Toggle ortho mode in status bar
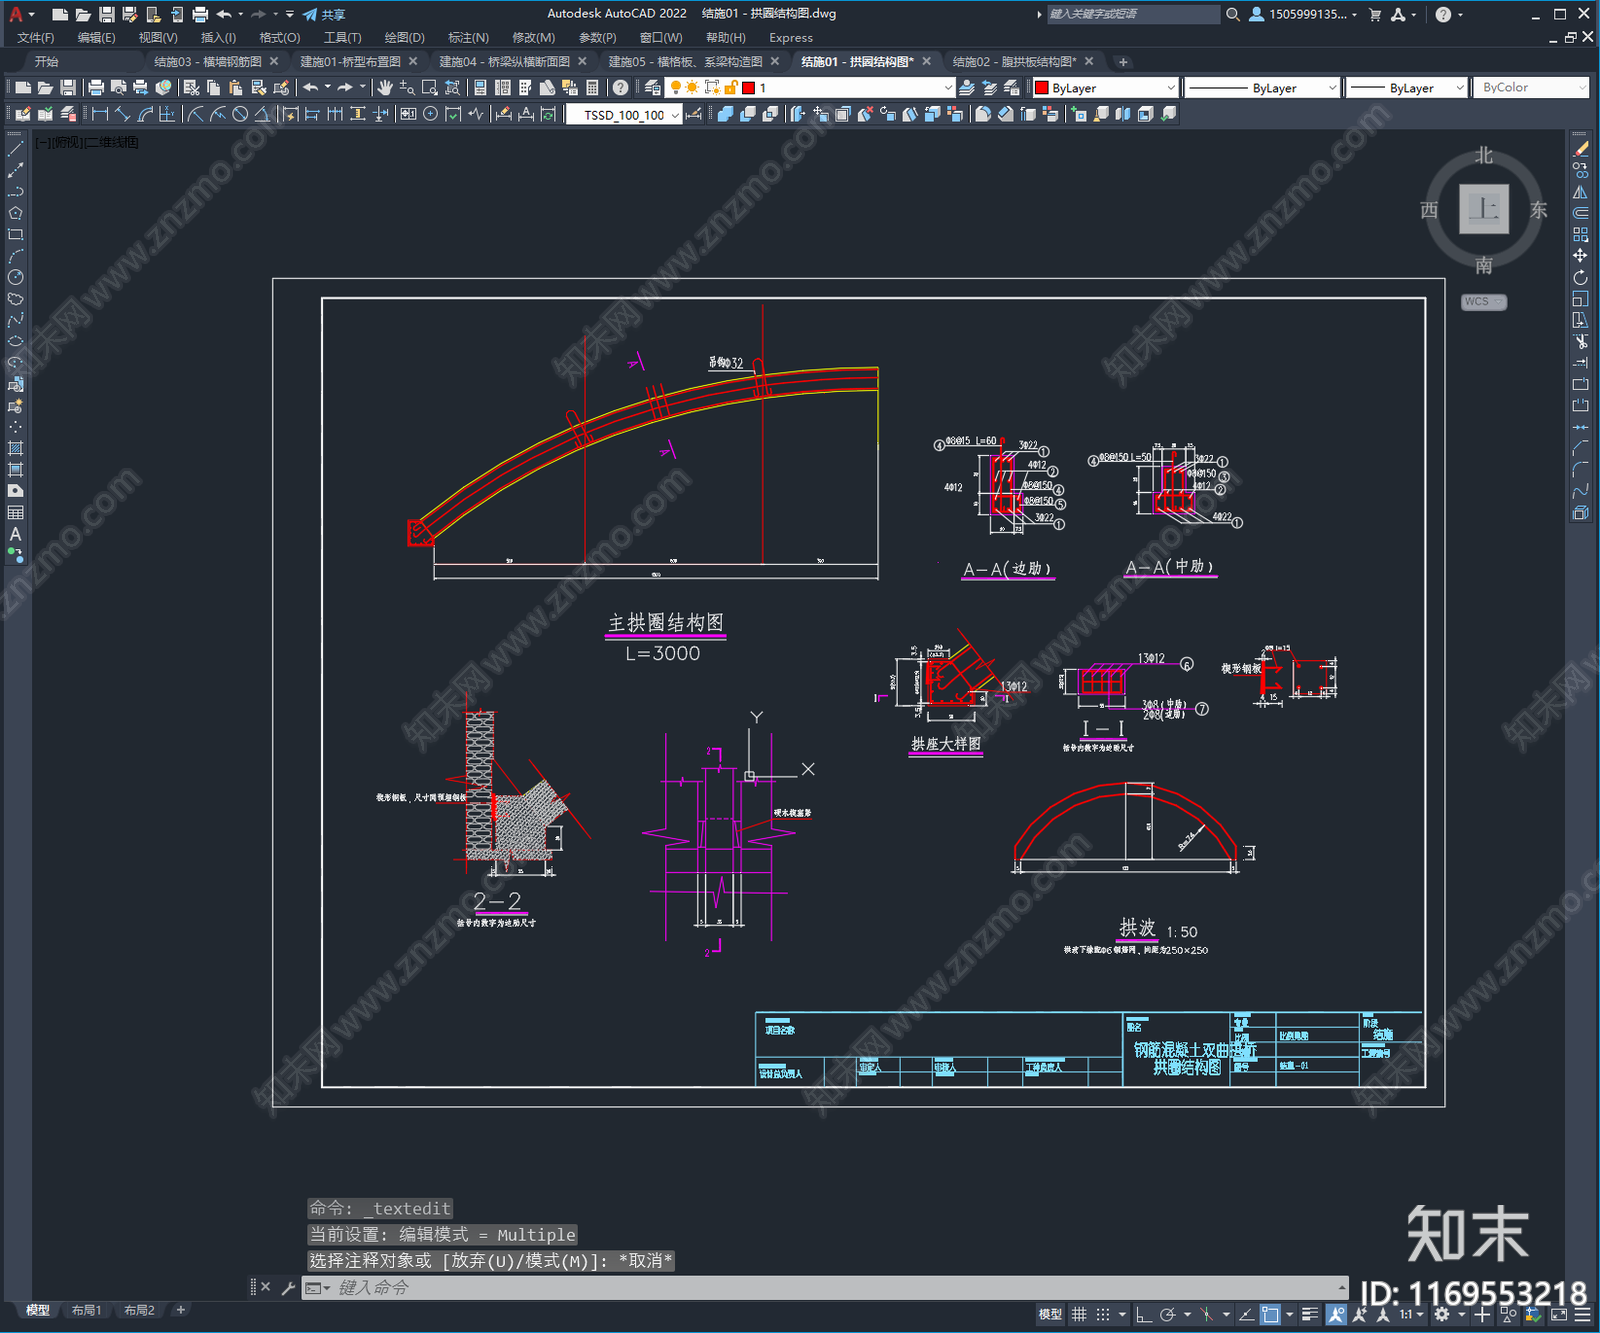Viewport: 1600px width, 1333px height. tap(1143, 1314)
